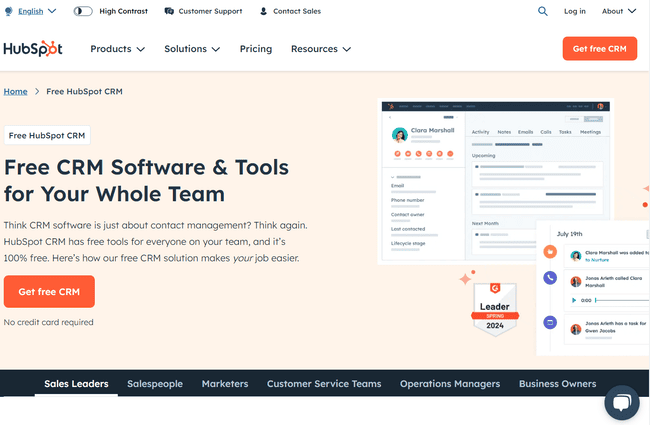Click Get free CRM button in header

tap(599, 49)
